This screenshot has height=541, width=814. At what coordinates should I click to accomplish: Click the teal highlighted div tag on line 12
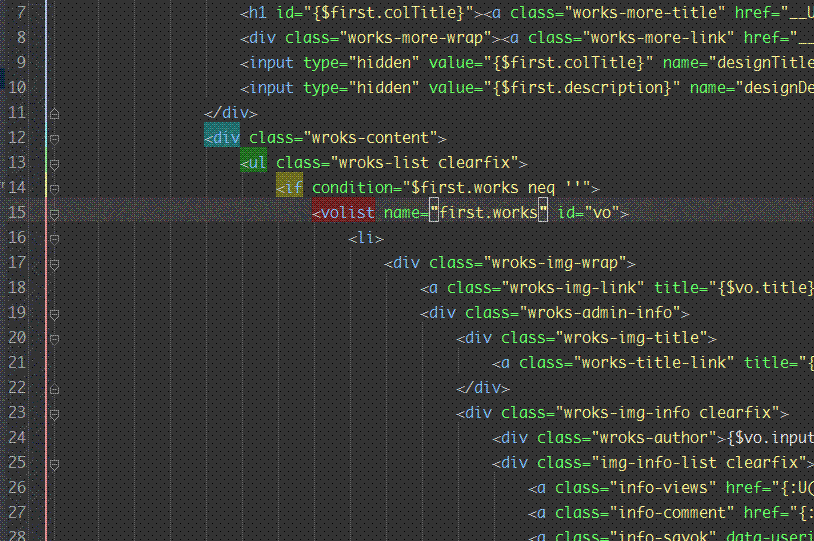point(222,138)
